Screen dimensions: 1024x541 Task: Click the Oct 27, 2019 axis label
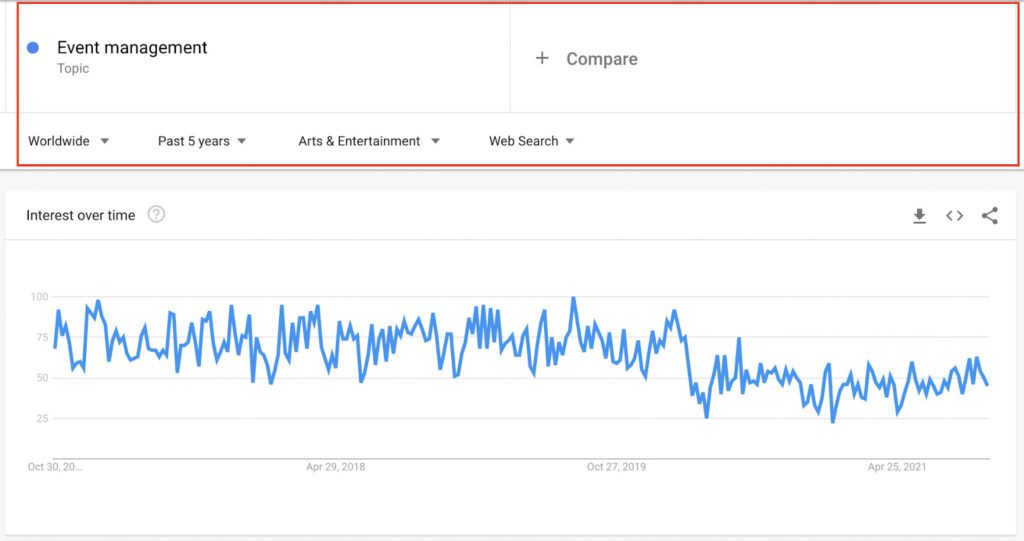[616, 467]
